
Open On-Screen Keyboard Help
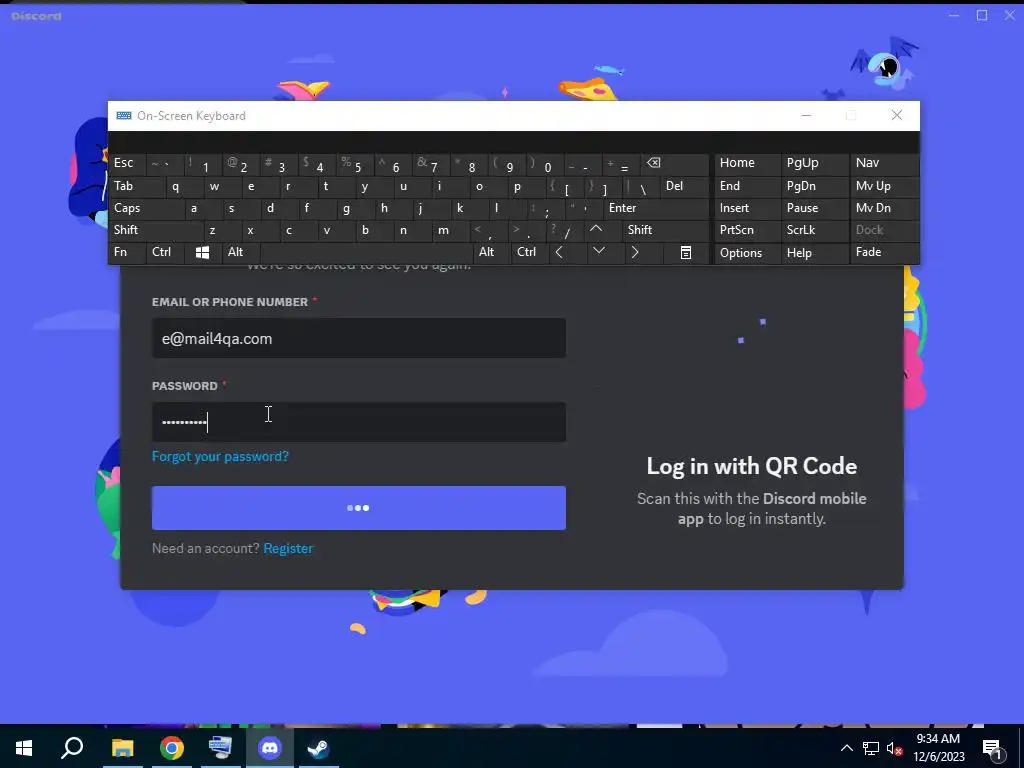click(814, 253)
